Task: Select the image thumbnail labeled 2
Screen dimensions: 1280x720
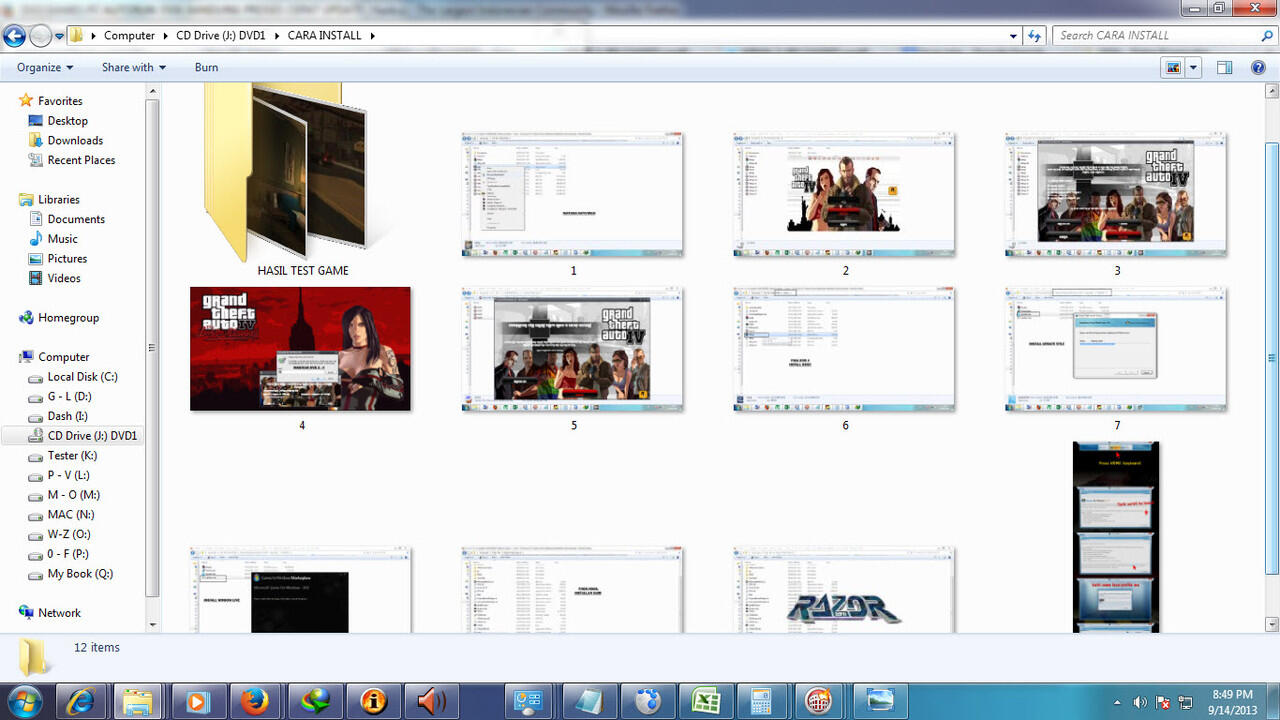Action: pyautogui.click(x=844, y=195)
